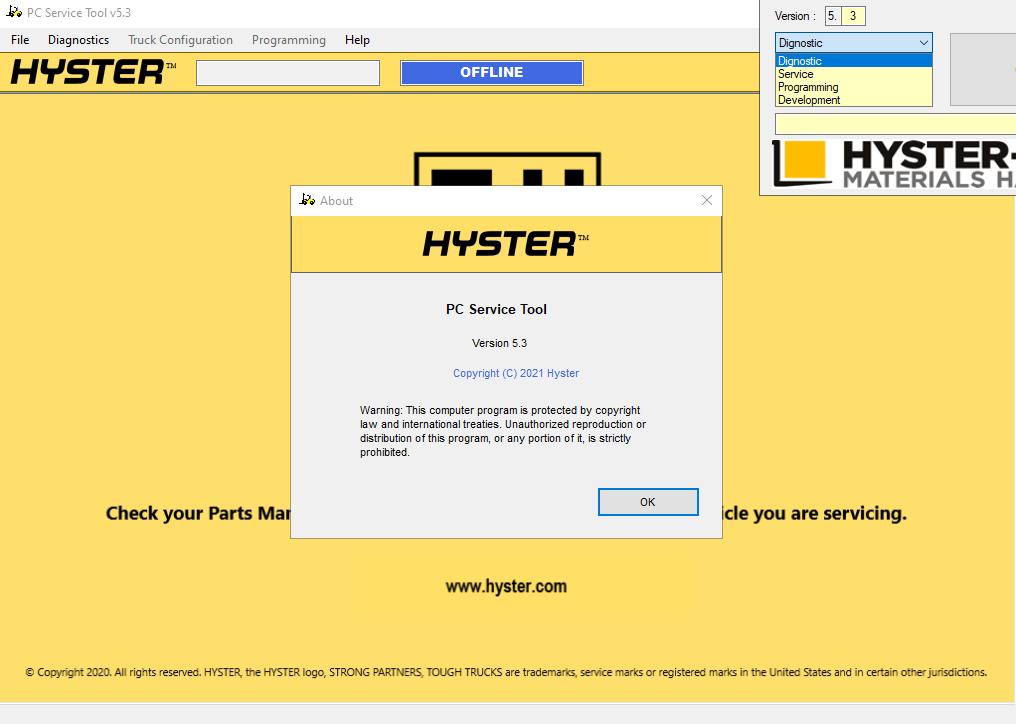Click the empty field beside the Hyster logo
Screen dimensions: 1016x724
click(287, 73)
